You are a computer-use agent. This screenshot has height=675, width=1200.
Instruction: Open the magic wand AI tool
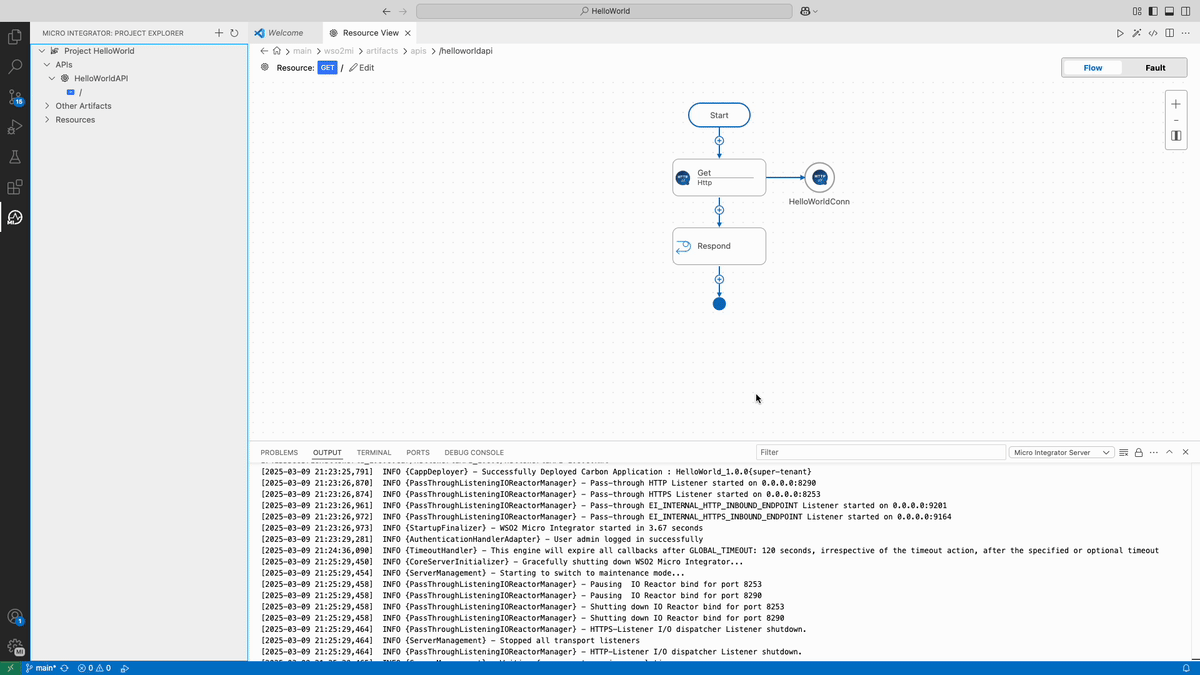pyautogui.click(x=1136, y=33)
